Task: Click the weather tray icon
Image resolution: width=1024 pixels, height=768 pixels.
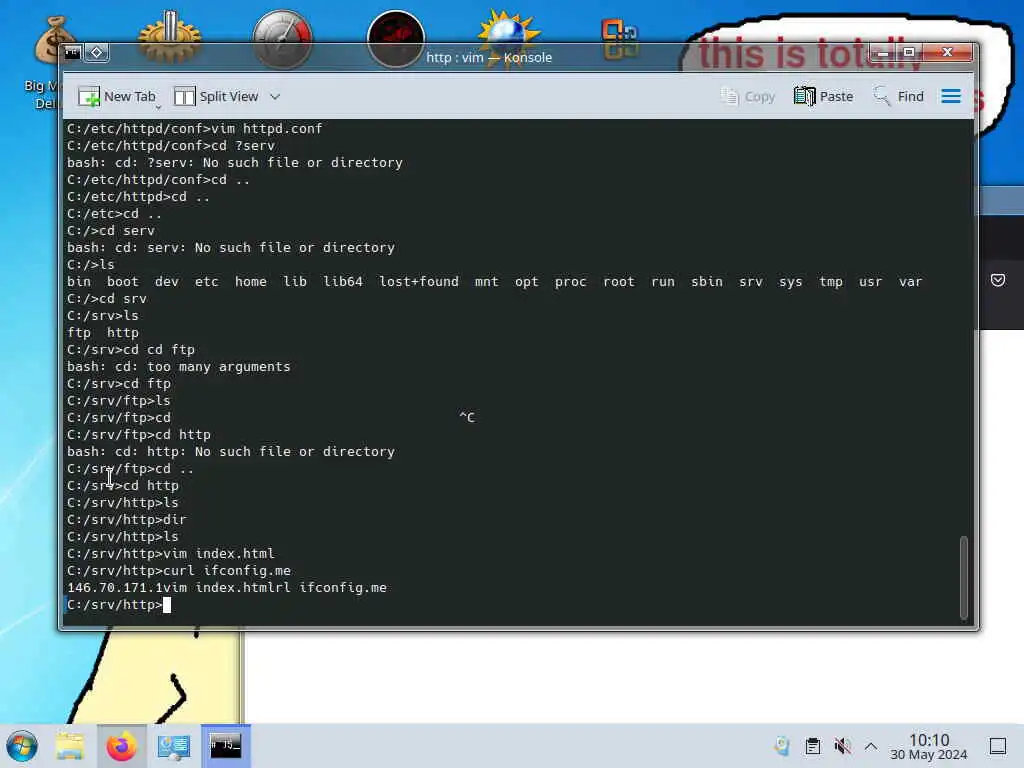Action: pos(782,746)
